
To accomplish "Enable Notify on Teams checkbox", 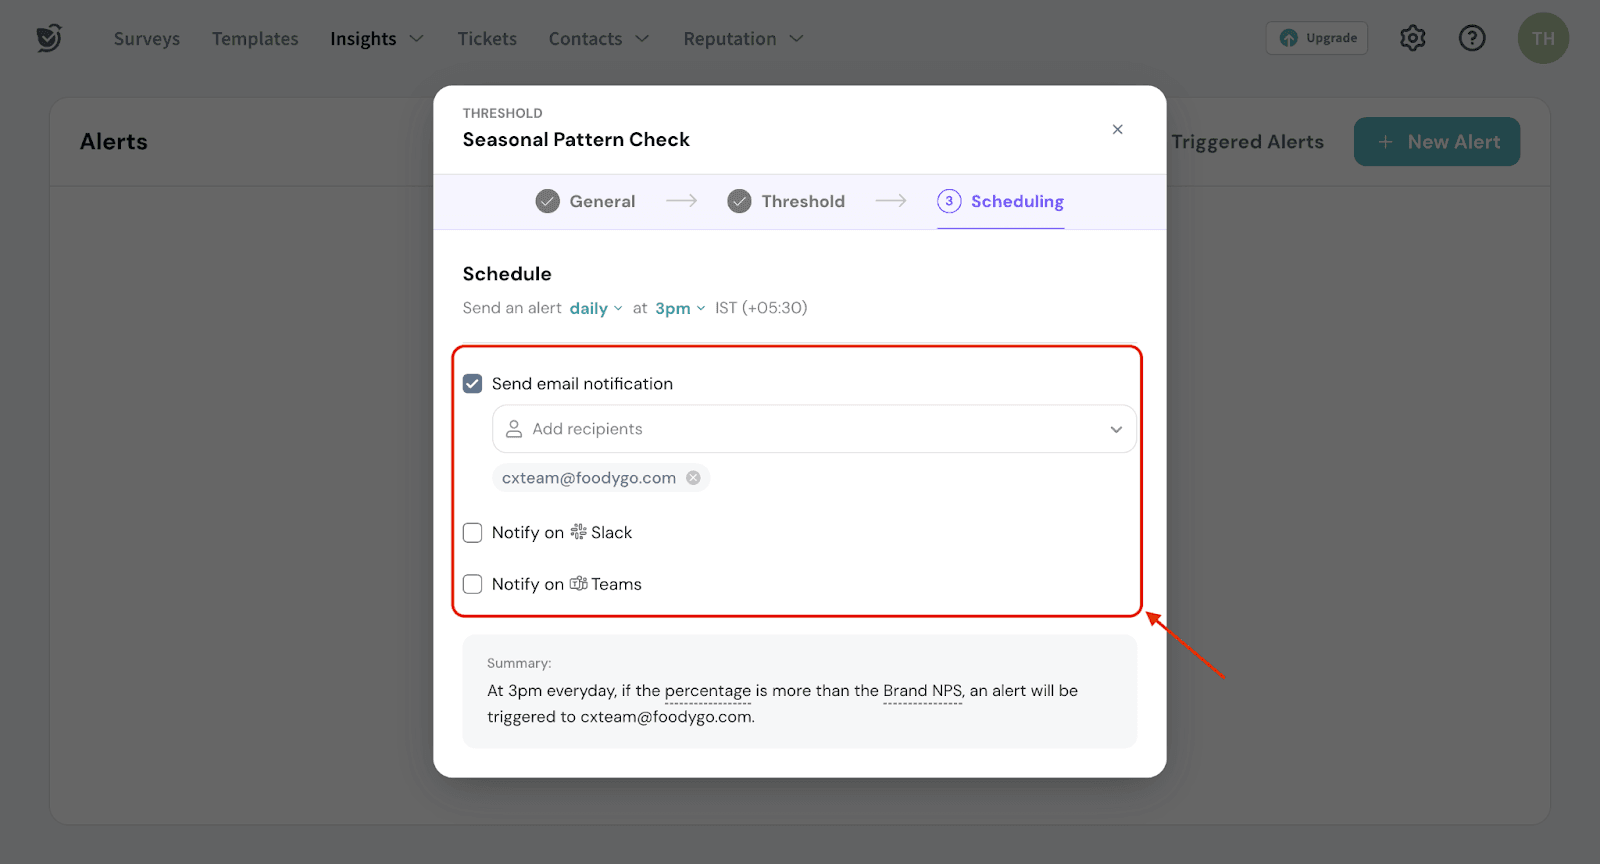I will tap(473, 584).
